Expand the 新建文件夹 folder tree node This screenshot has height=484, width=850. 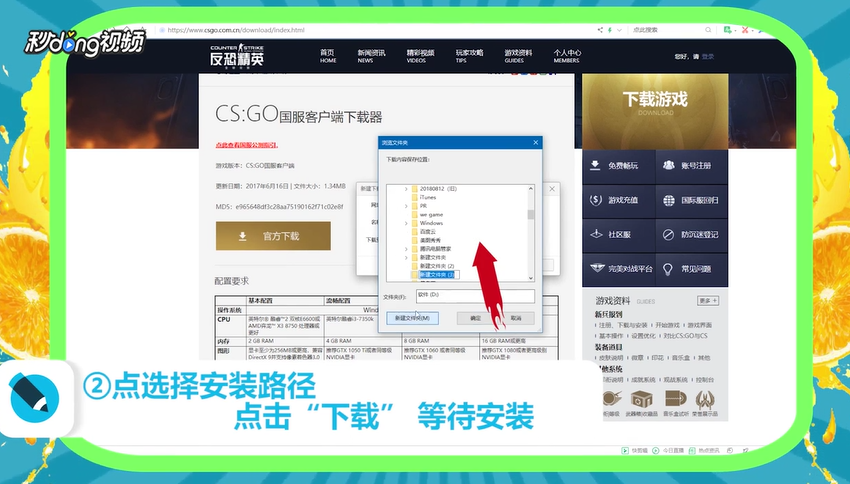tap(406, 257)
